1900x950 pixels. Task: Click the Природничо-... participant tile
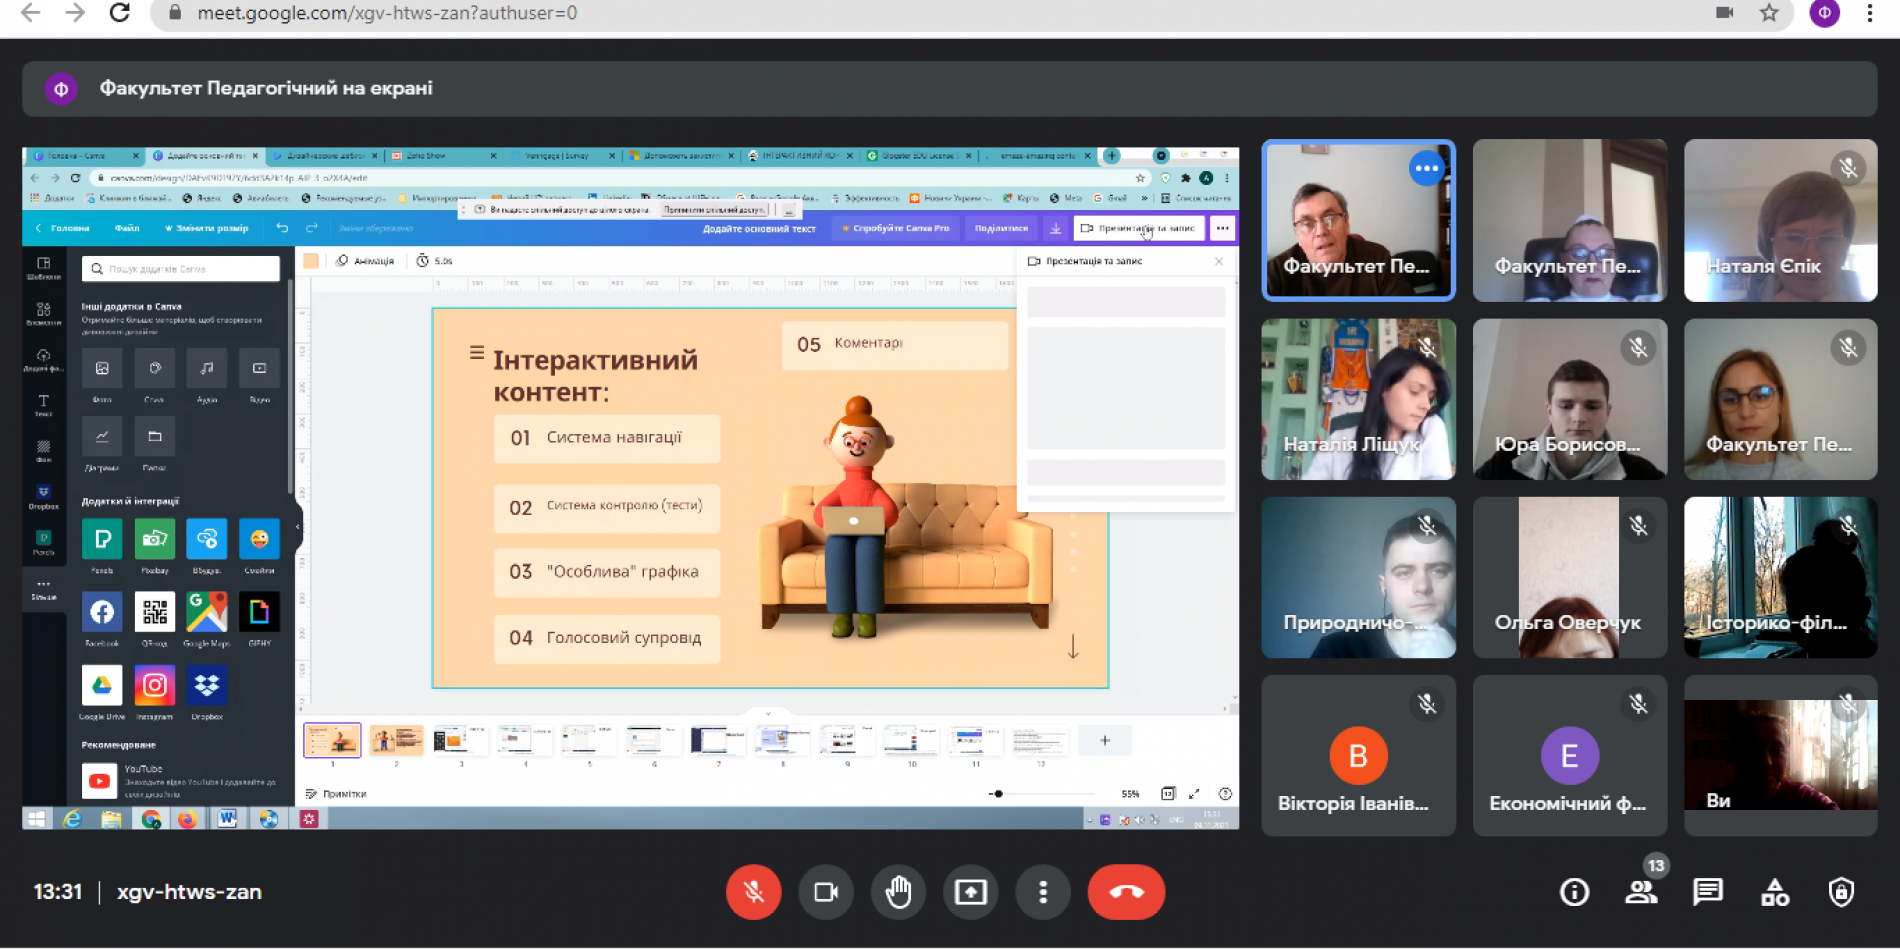point(1358,577)
